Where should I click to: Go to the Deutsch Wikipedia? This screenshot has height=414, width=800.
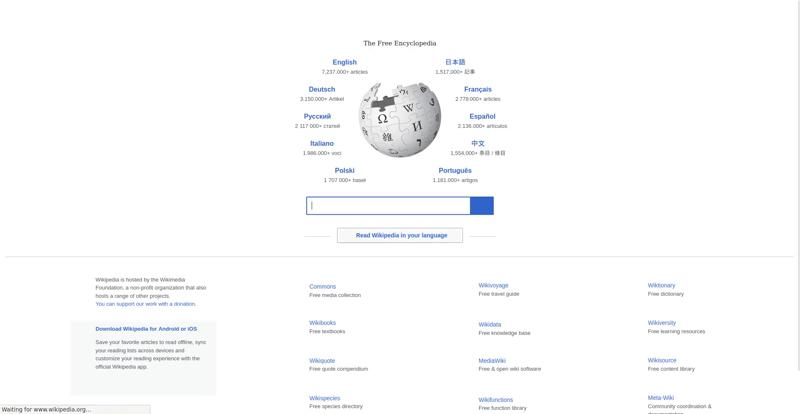[x=322, y=89]
